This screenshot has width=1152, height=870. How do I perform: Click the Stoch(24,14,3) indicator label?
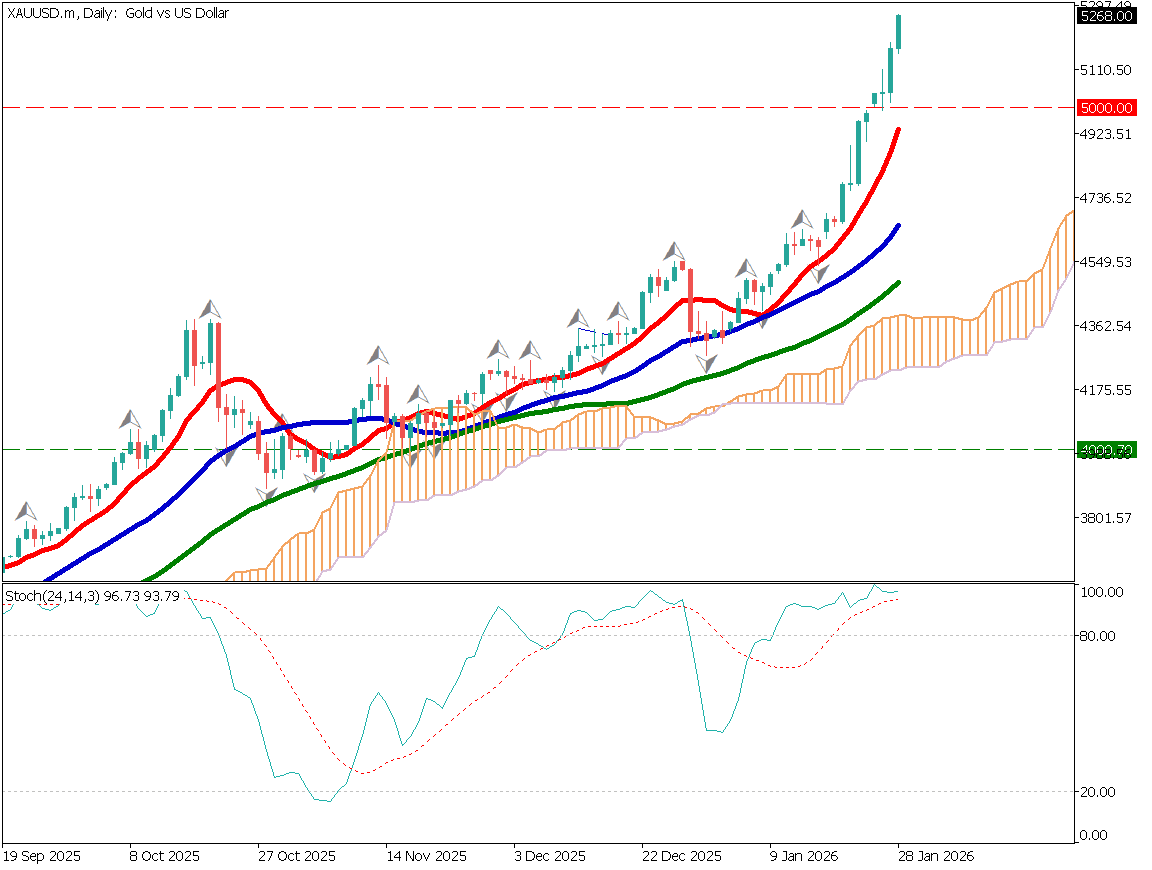click(88, 594)
